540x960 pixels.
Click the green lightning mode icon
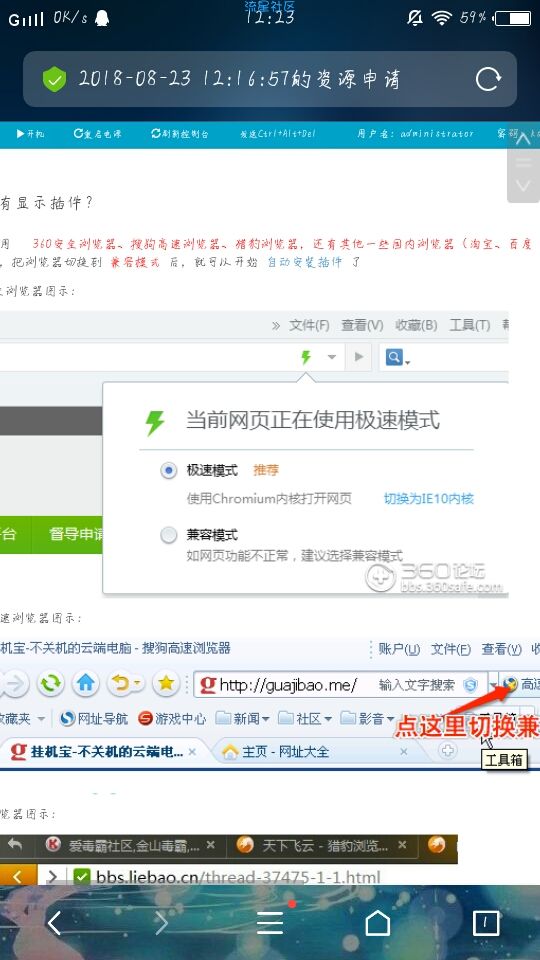306,356
